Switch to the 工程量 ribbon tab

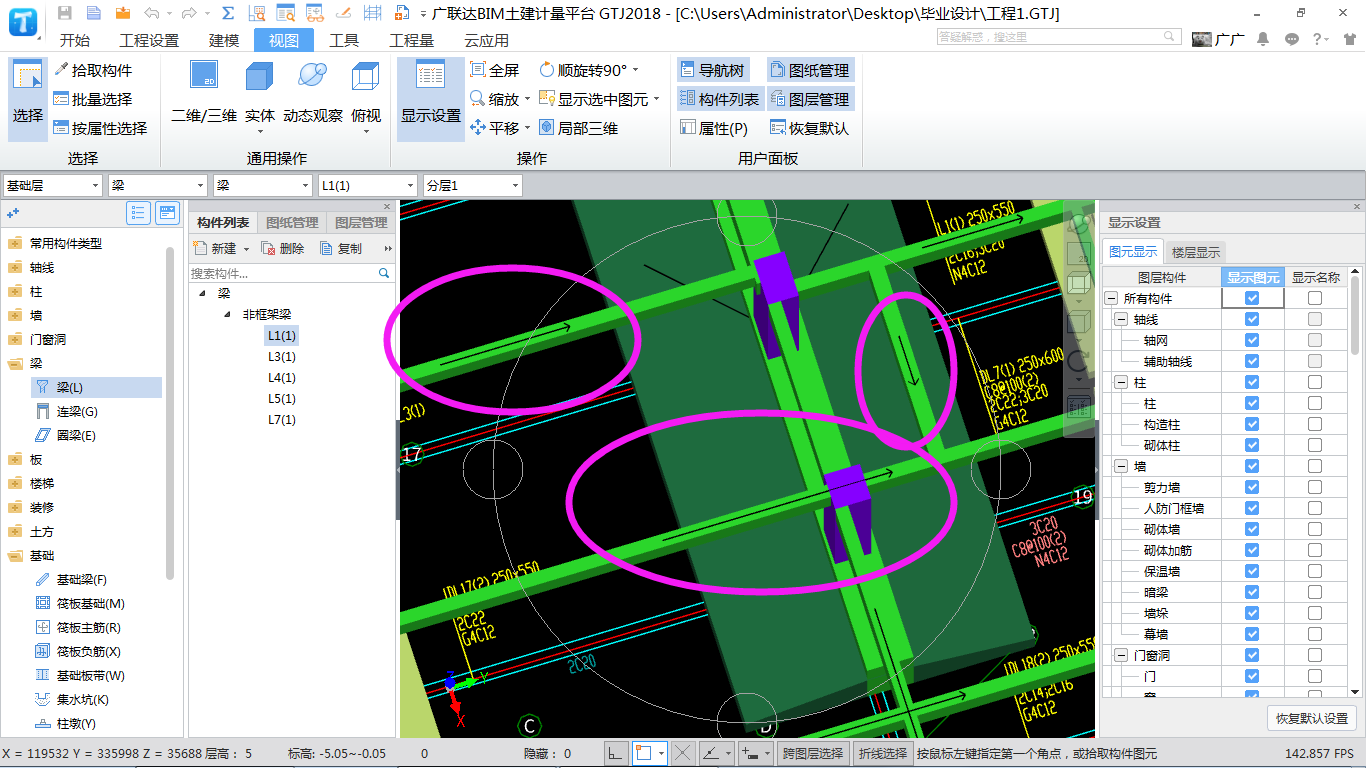(412, 40)
